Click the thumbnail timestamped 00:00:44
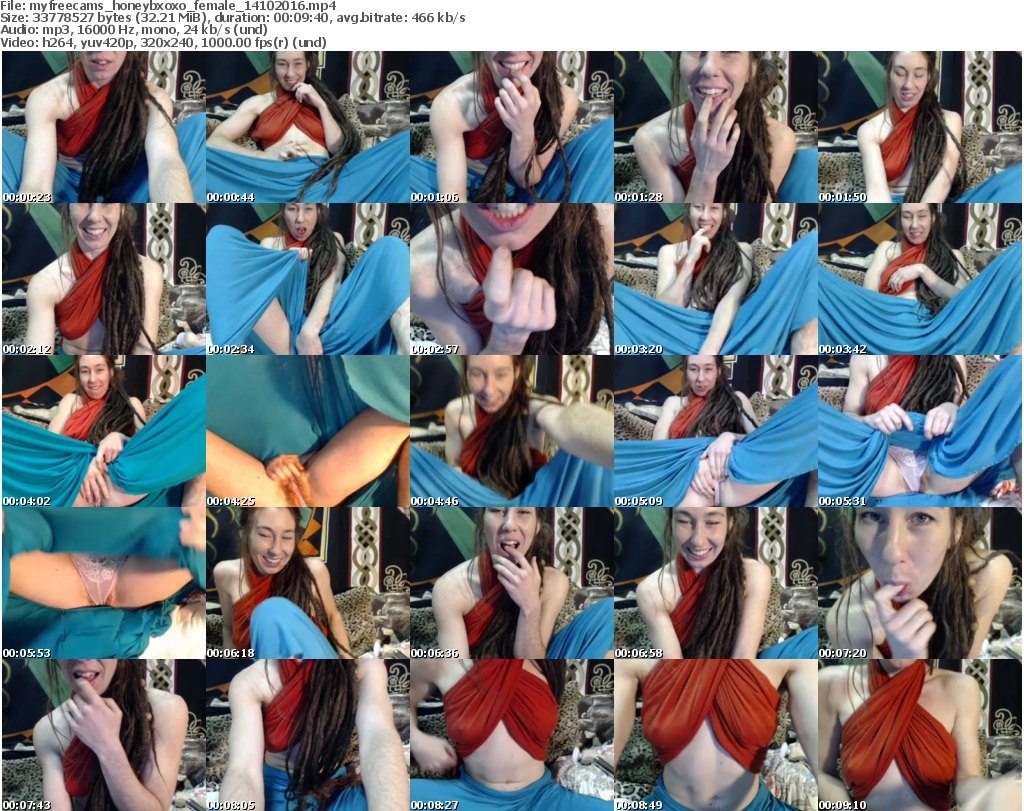The image size is (1024, 811). tap(307, 127)
